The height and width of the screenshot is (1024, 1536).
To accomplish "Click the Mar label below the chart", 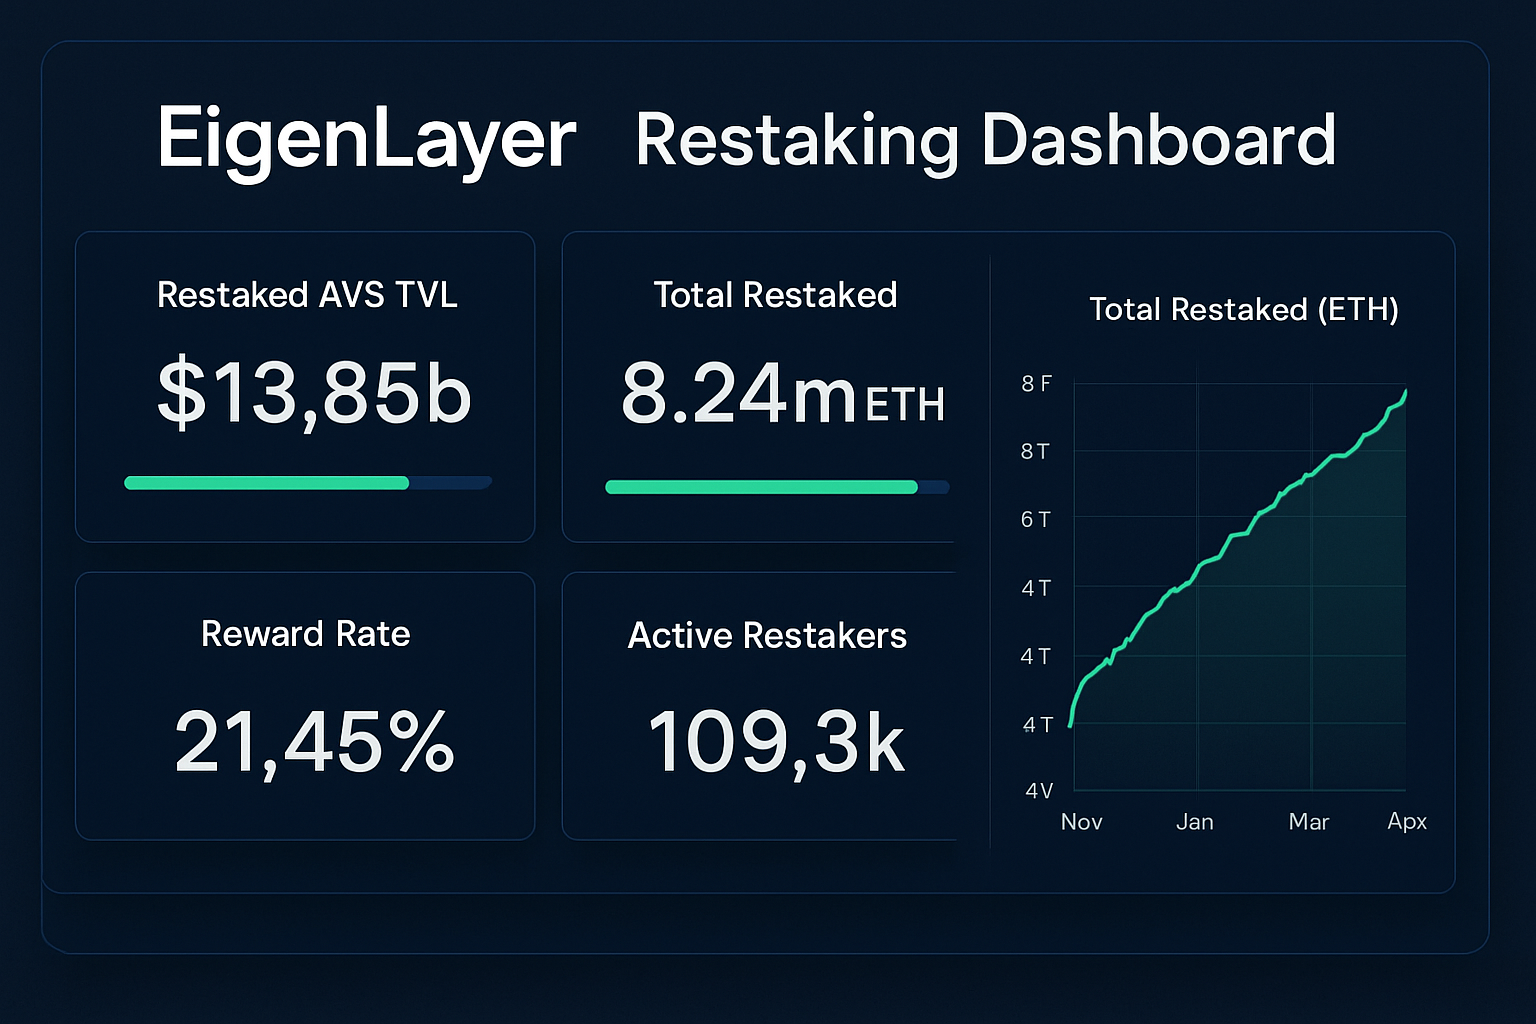I will tap(1309, 821).
